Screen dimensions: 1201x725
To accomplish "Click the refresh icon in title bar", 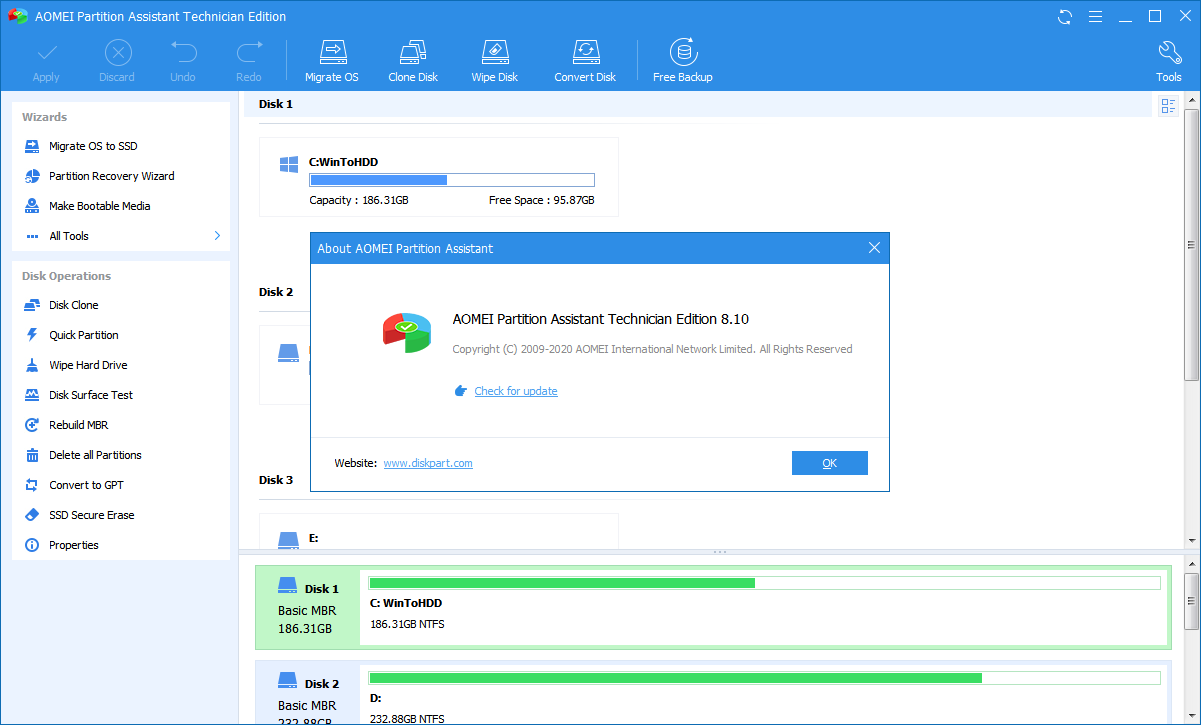I will click(x=1065, y=16).
